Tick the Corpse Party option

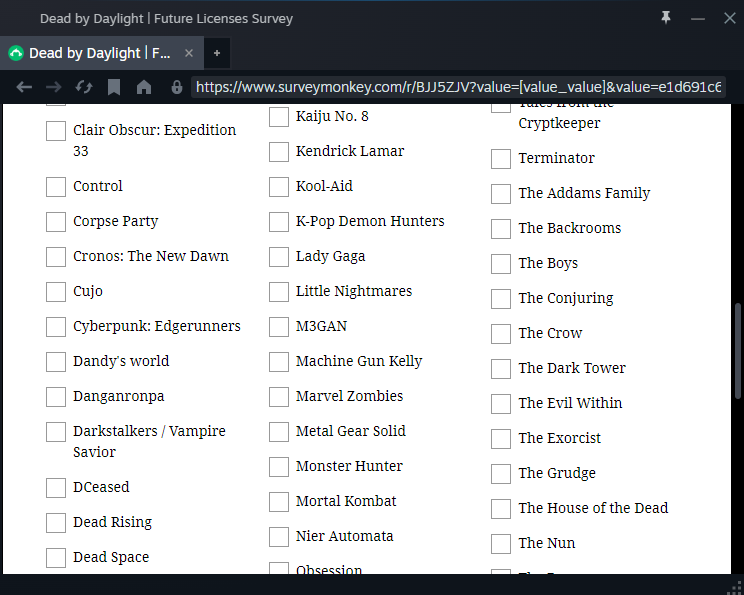pos(56,222)
